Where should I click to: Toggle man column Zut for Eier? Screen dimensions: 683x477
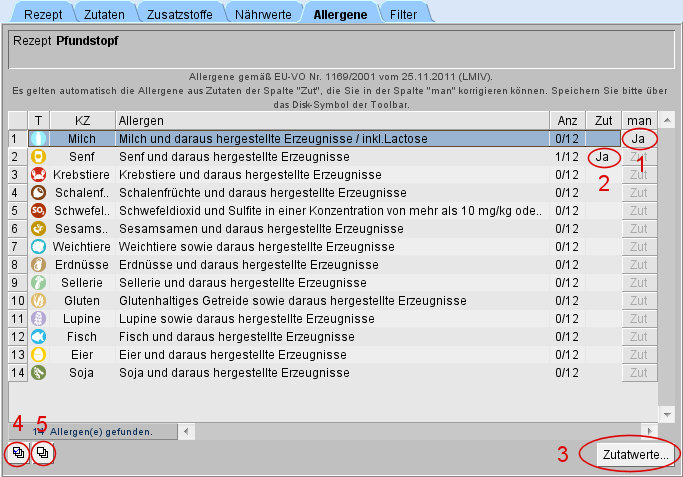639,355
